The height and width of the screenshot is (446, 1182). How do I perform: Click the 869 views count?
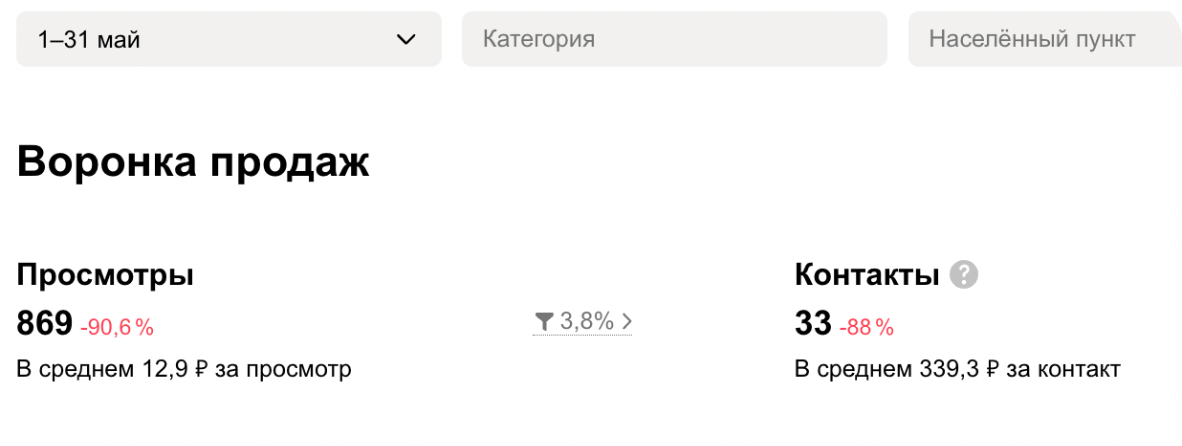pyautogui.click(x=45, y=324)
